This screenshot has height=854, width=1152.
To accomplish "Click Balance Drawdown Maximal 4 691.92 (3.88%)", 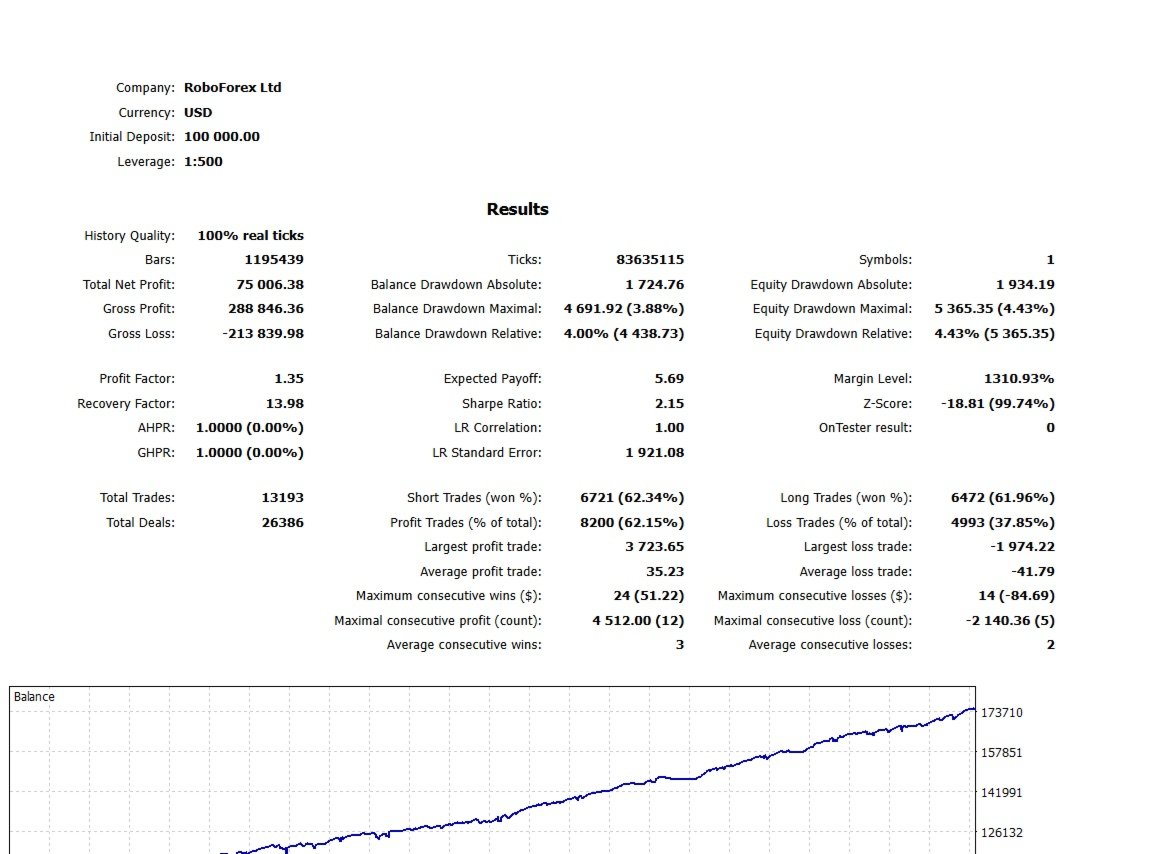I will click(x=624, y=309).
